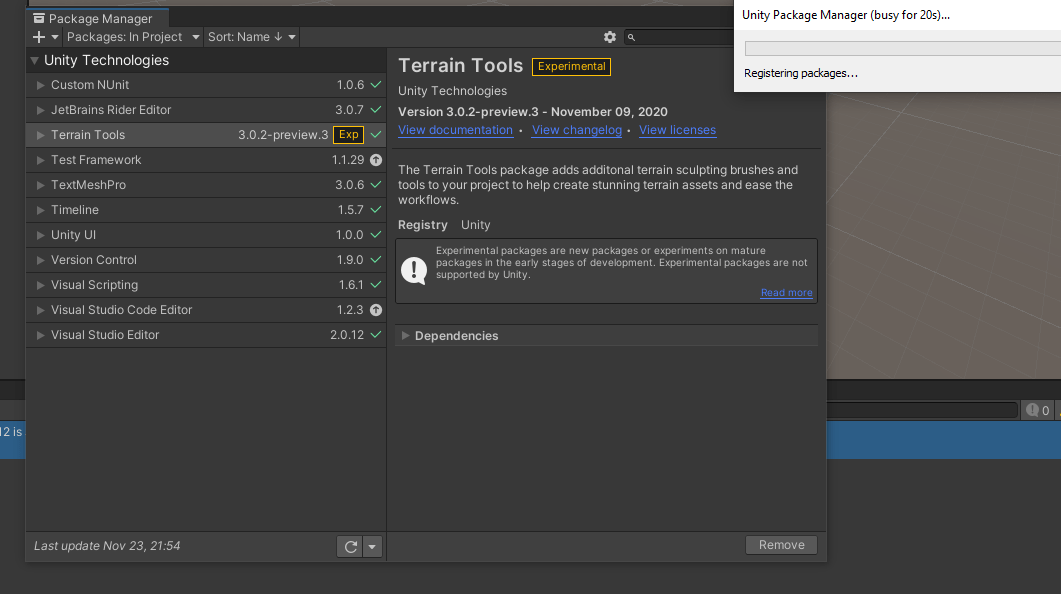Open the View licenses link
1061x594 pixels.
677,131
